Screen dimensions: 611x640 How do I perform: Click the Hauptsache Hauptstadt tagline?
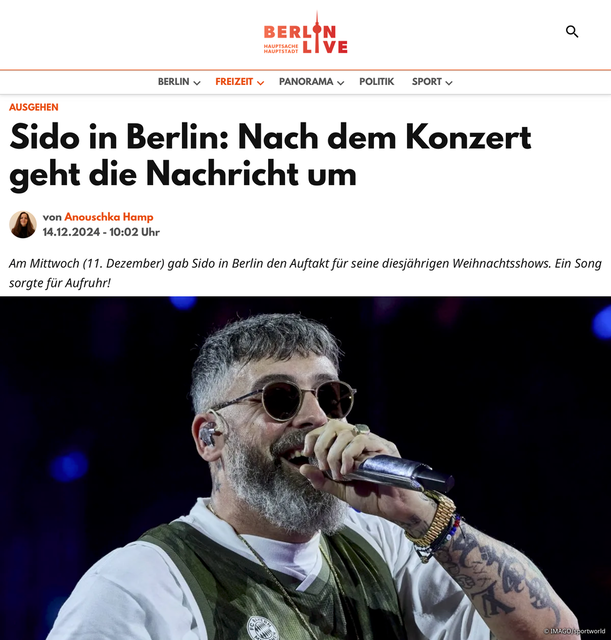[281, 49]
